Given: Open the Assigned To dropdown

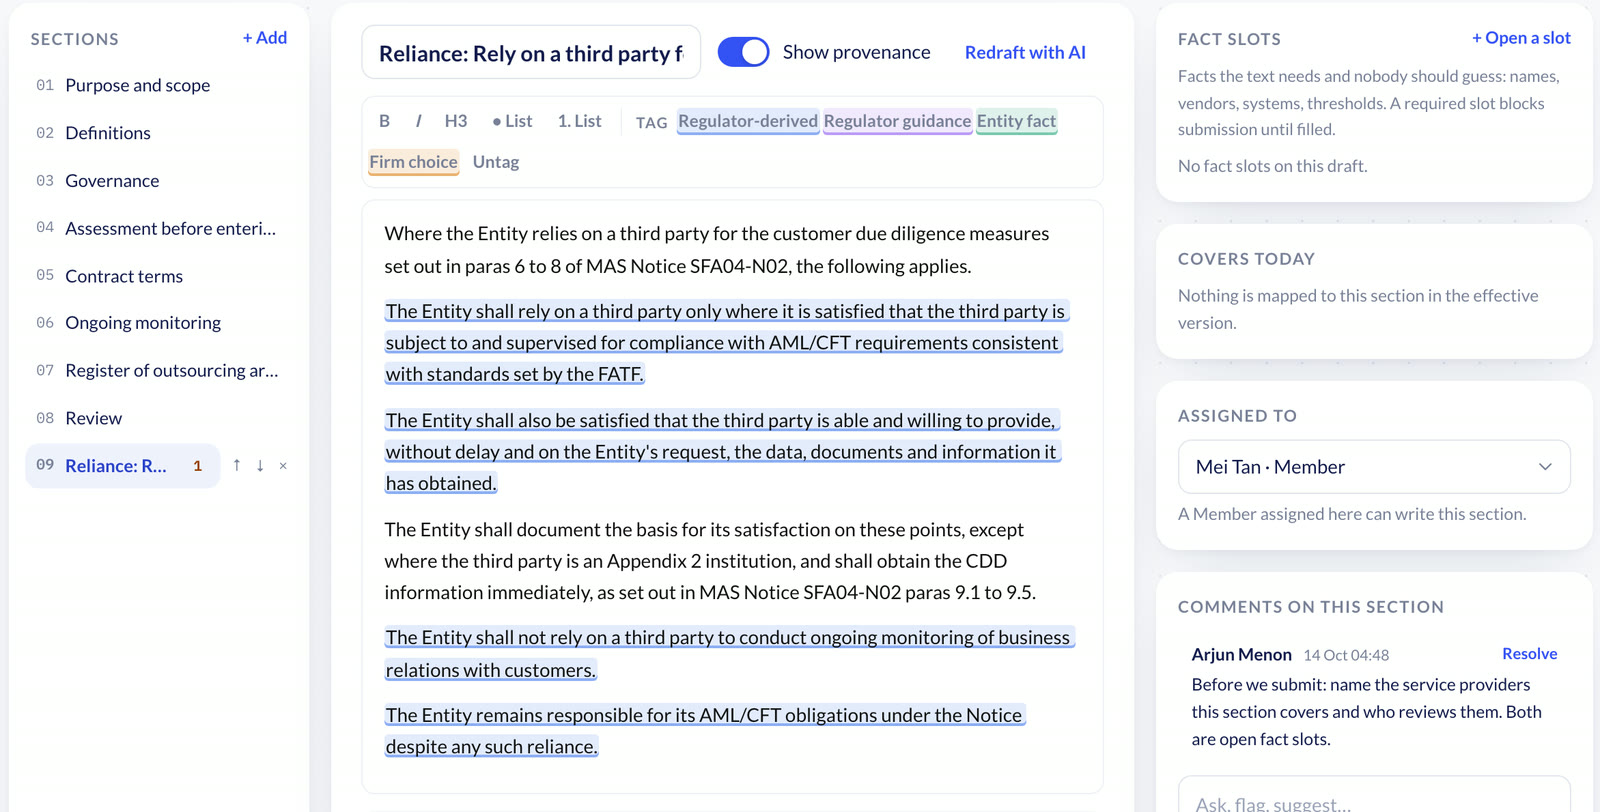Looking at the screenshot, I should (1374, 467).
